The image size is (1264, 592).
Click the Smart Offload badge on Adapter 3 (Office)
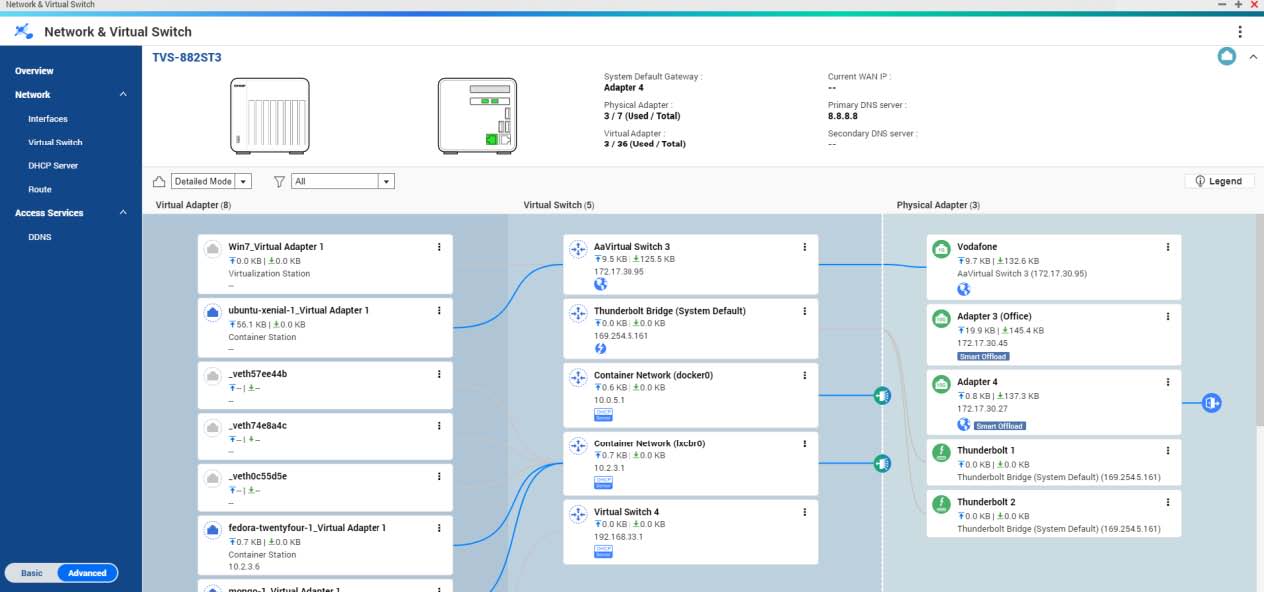click(983, 356)
